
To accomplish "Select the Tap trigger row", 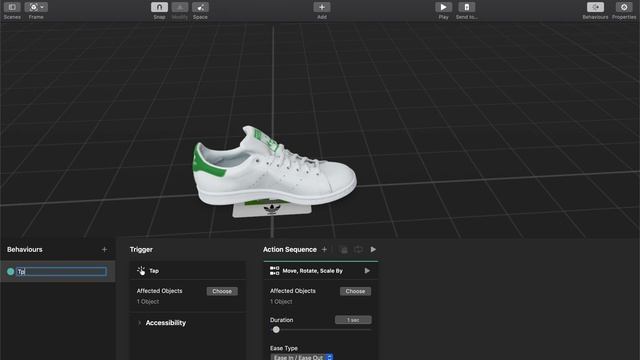I will (x=188, y=271).
